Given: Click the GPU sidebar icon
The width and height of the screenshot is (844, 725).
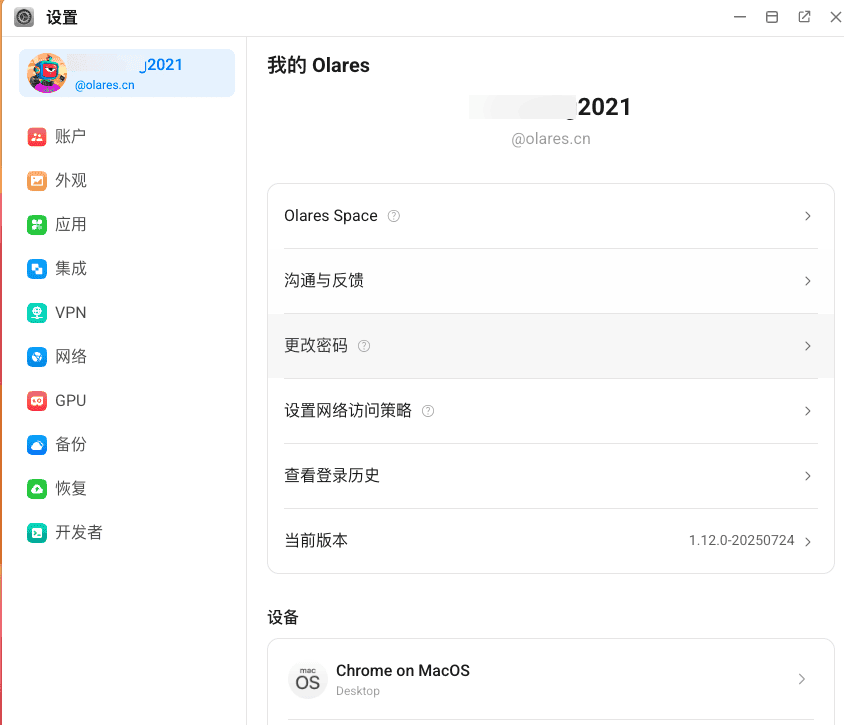Looking at the screenshot, I should [x=37, y=401].
